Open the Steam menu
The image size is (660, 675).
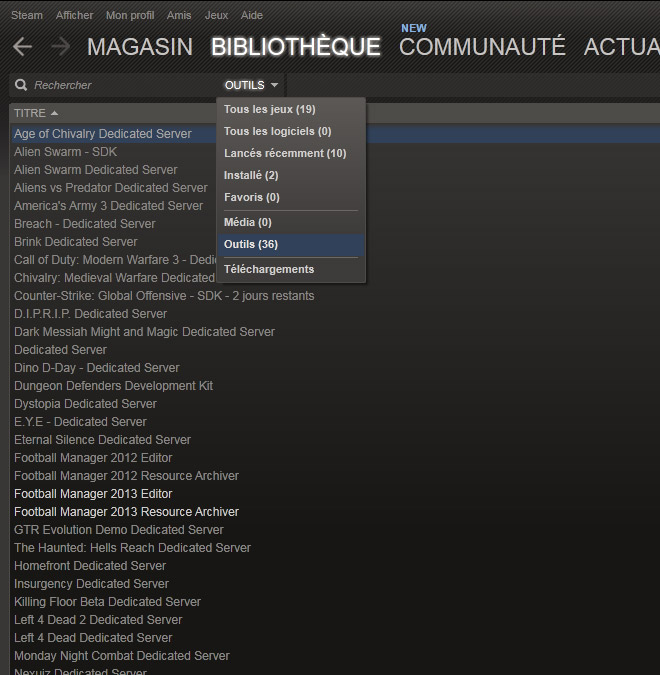click(x=27, y=15)
